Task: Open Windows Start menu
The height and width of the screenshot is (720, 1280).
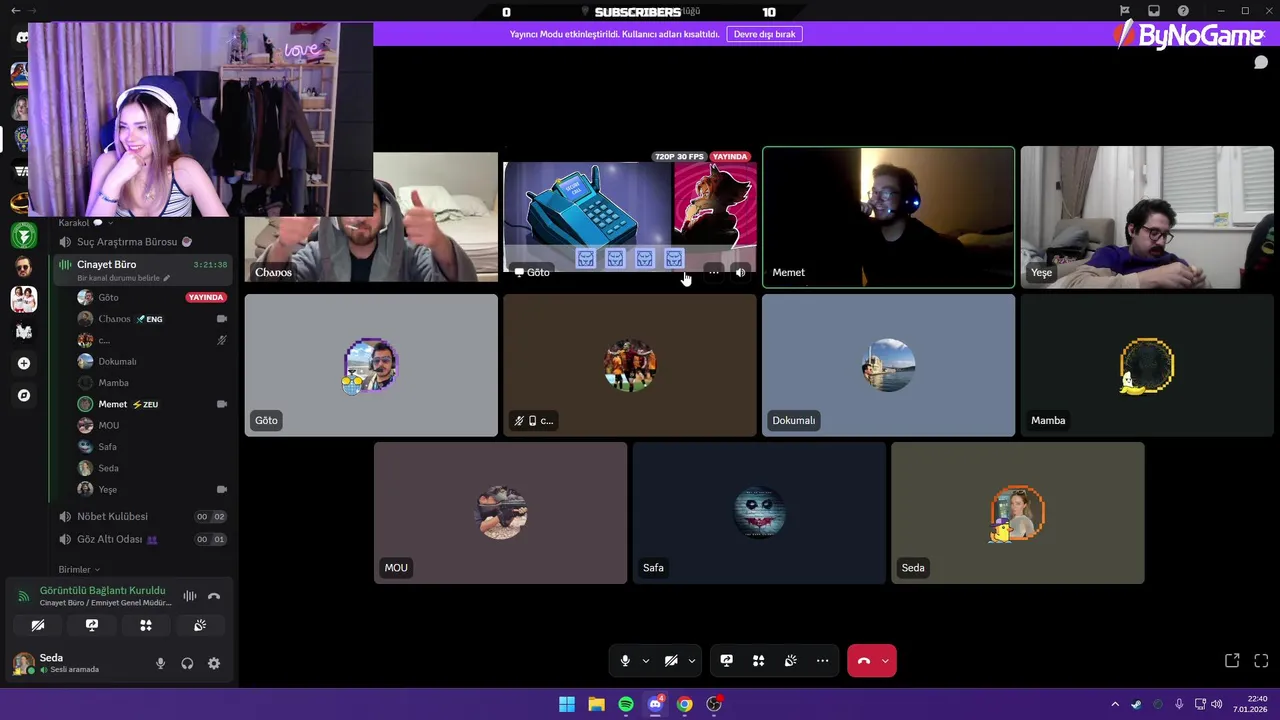Action: (567, 704)
